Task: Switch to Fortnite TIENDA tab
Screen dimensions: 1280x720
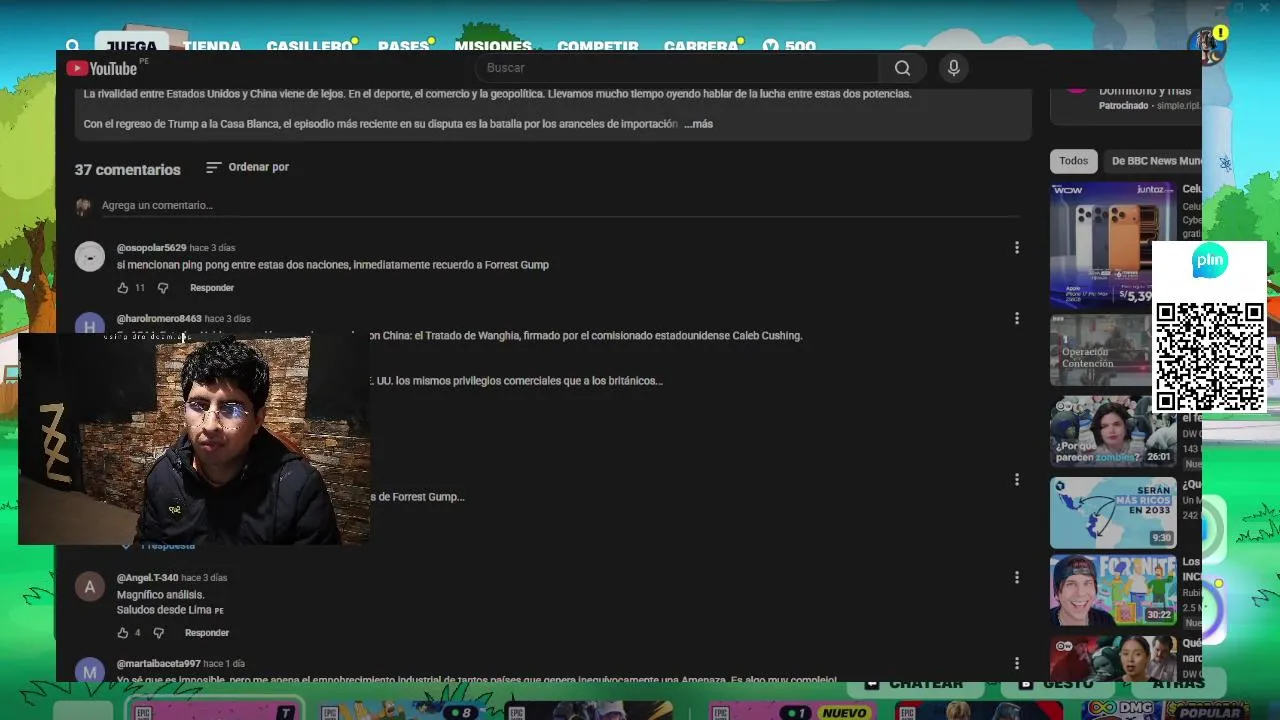Action: point(211,46)
